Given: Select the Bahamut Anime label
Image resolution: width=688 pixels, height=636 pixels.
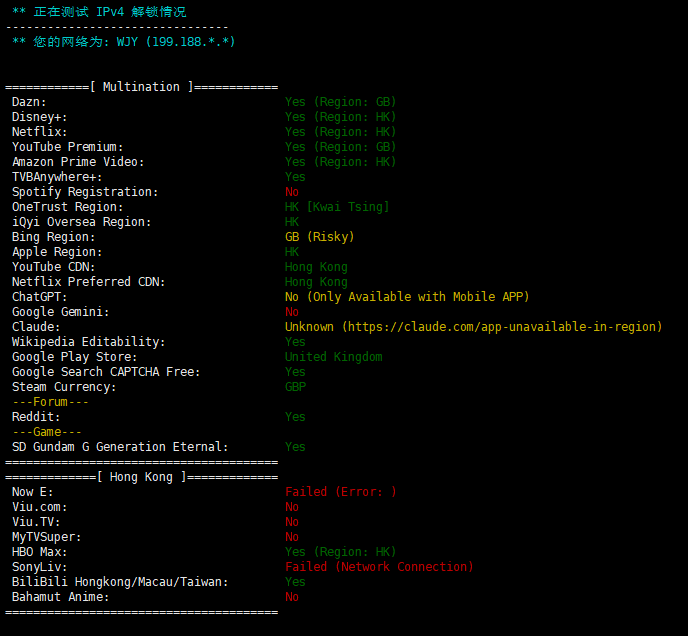Looking at the screenshot, I should [61, 597].
